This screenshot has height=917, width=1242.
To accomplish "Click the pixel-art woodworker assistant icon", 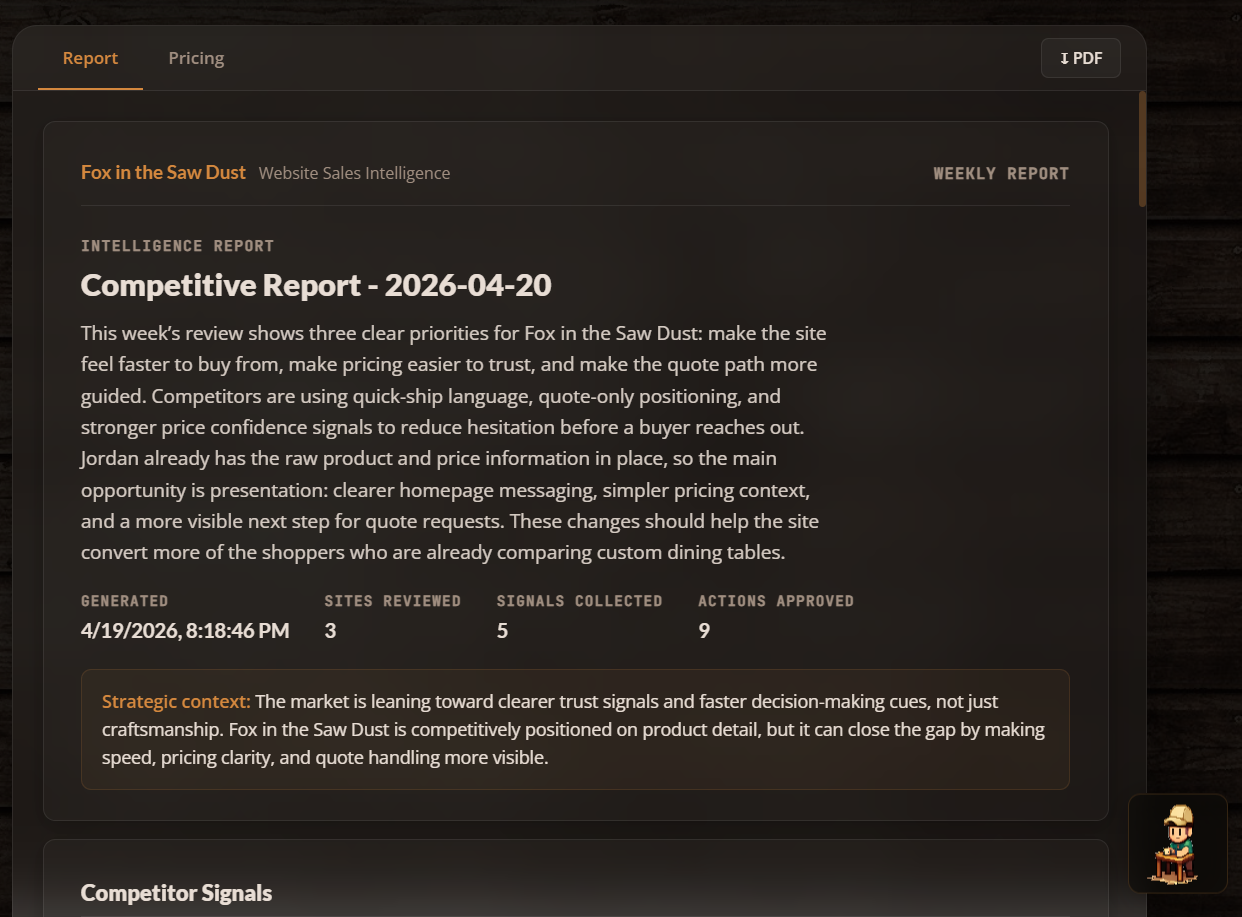I will pyautogui.click(x=1177, y=842).
